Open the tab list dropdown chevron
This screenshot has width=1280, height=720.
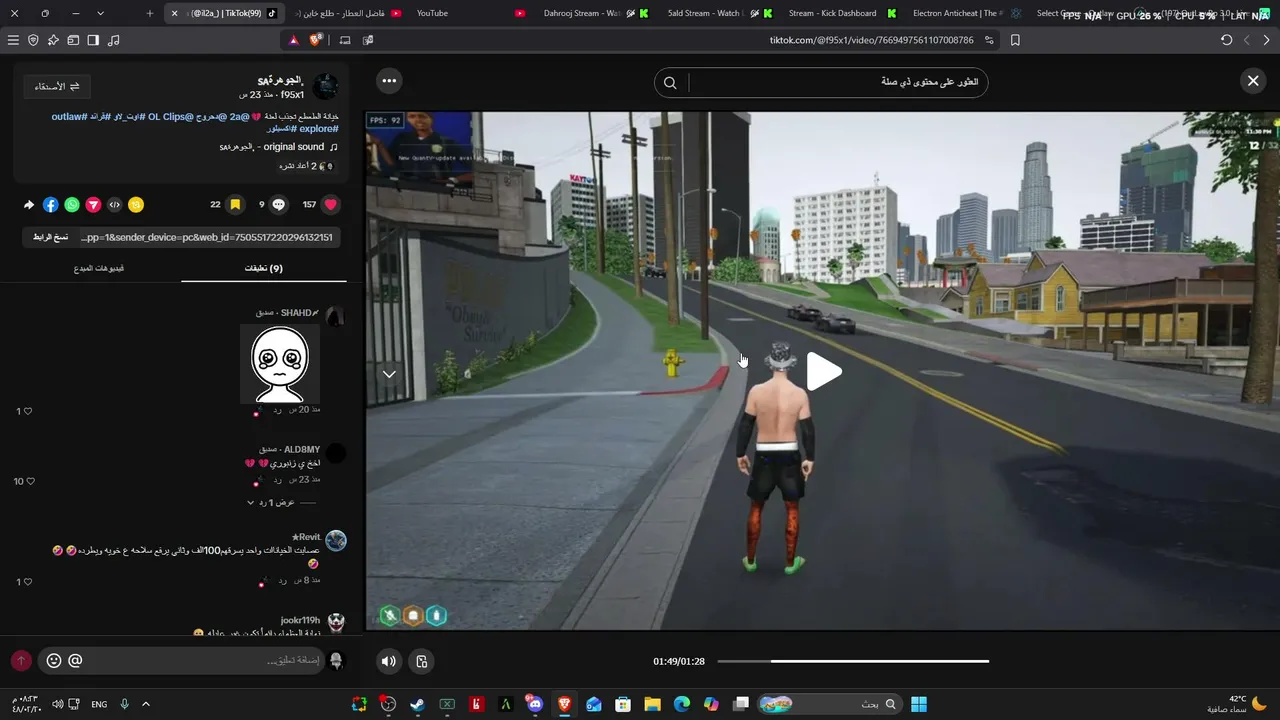click(x=100, y=13)
